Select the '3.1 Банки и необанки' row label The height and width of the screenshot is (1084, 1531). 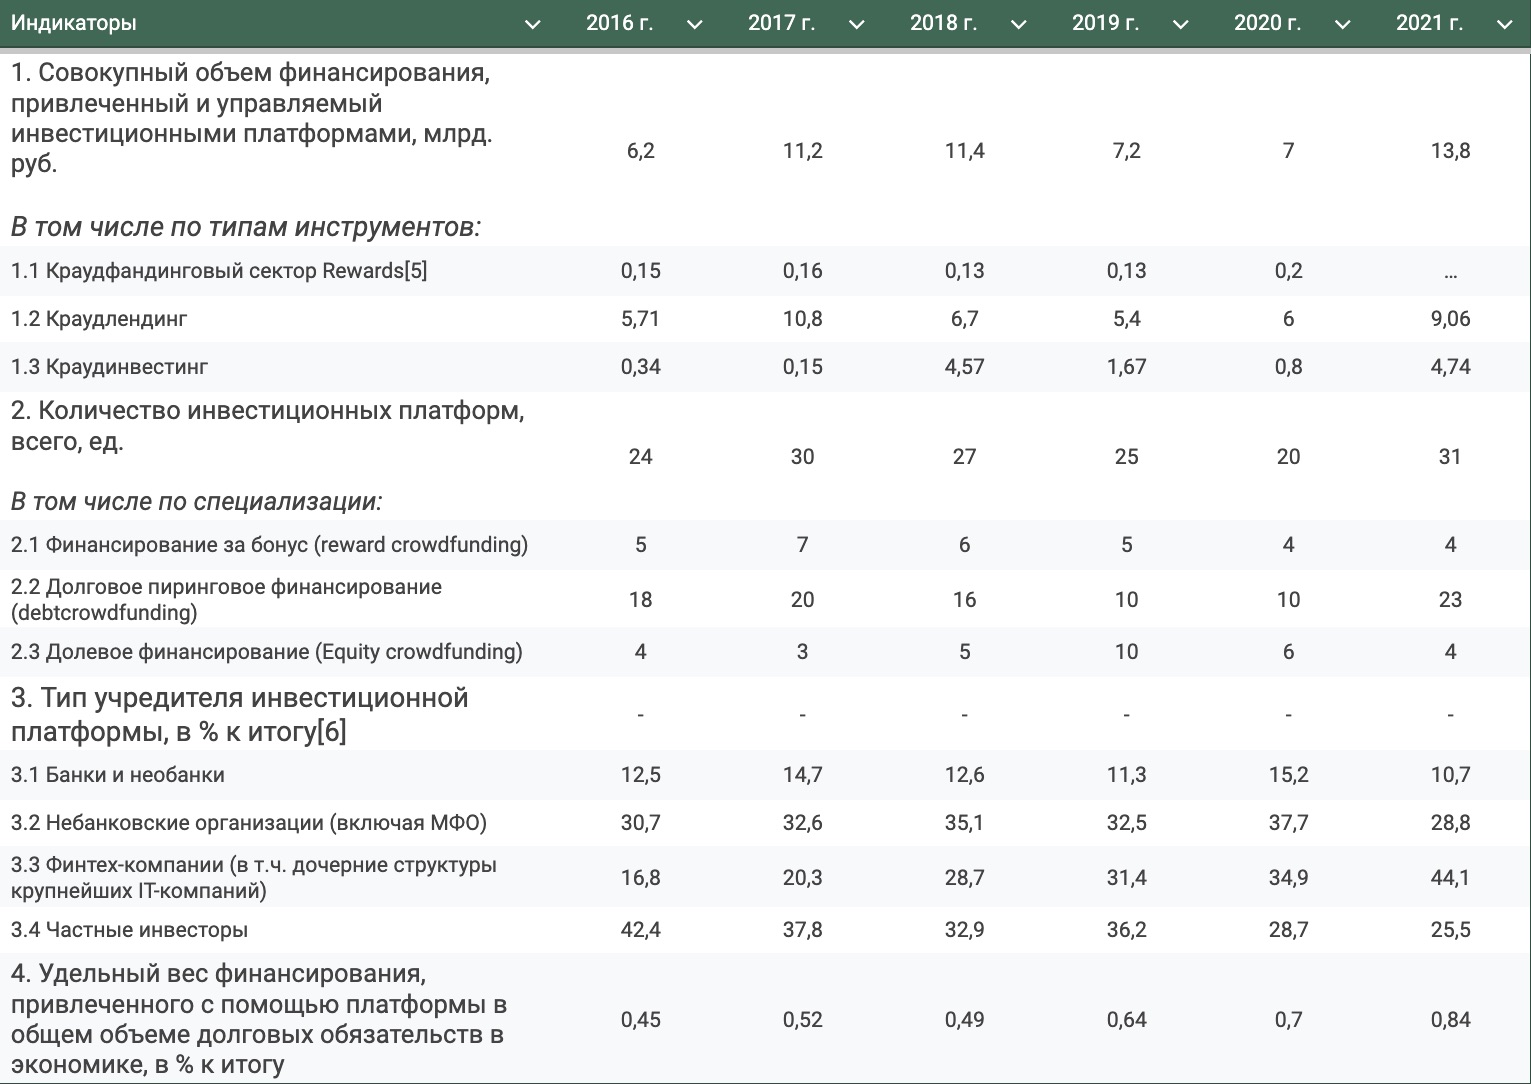(117, 775)
